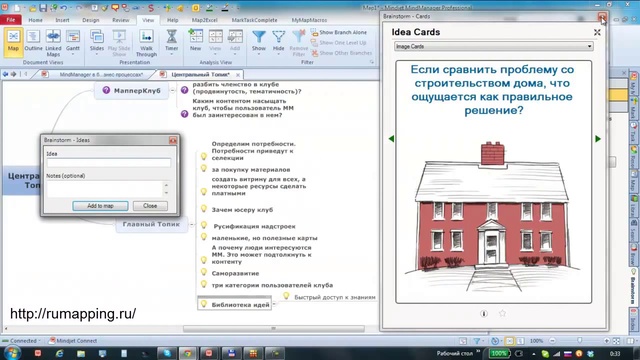
Task: Select the Map view icon
Action: pyautogui.click(x=13, y=41)
